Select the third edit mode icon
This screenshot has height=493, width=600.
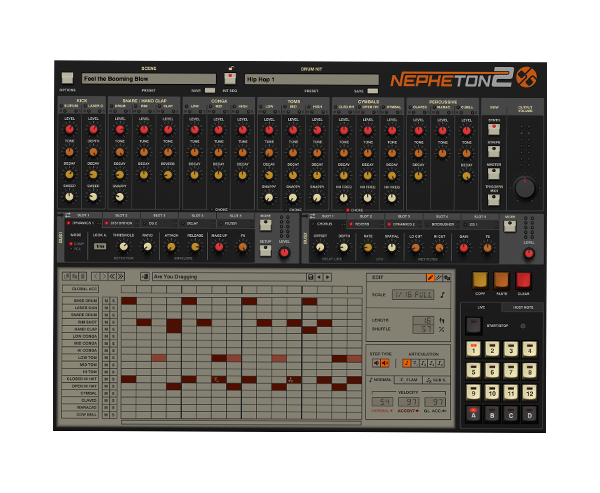(x=447, y=278)
